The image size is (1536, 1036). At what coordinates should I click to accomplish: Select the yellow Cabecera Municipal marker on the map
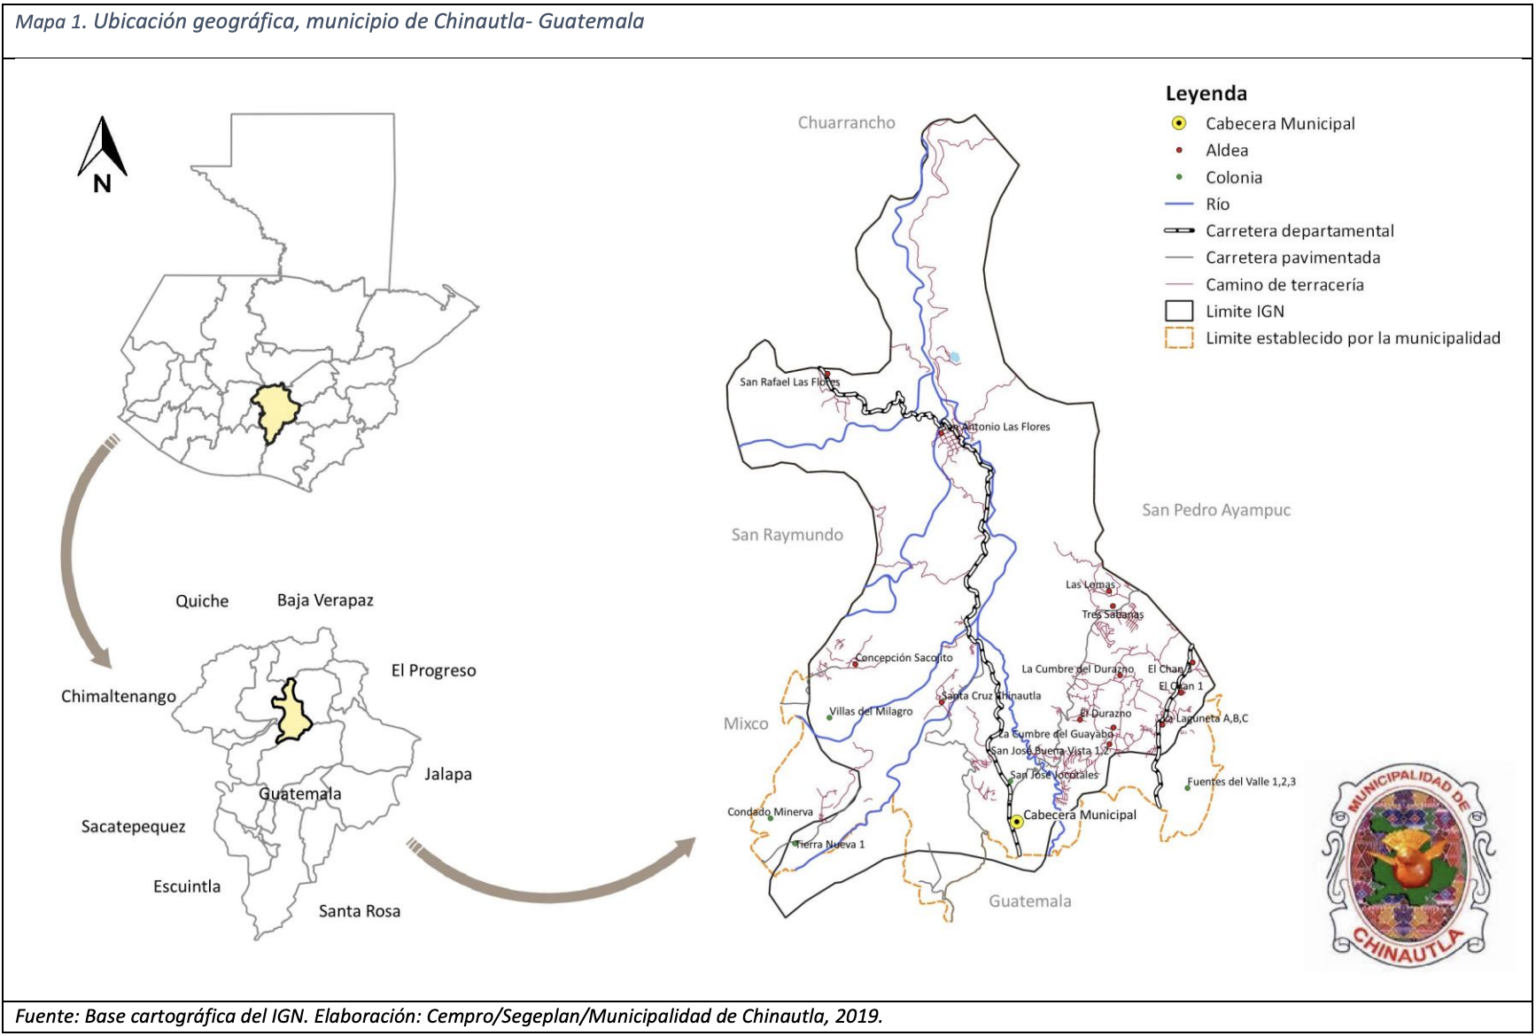tap(1016, 821)
